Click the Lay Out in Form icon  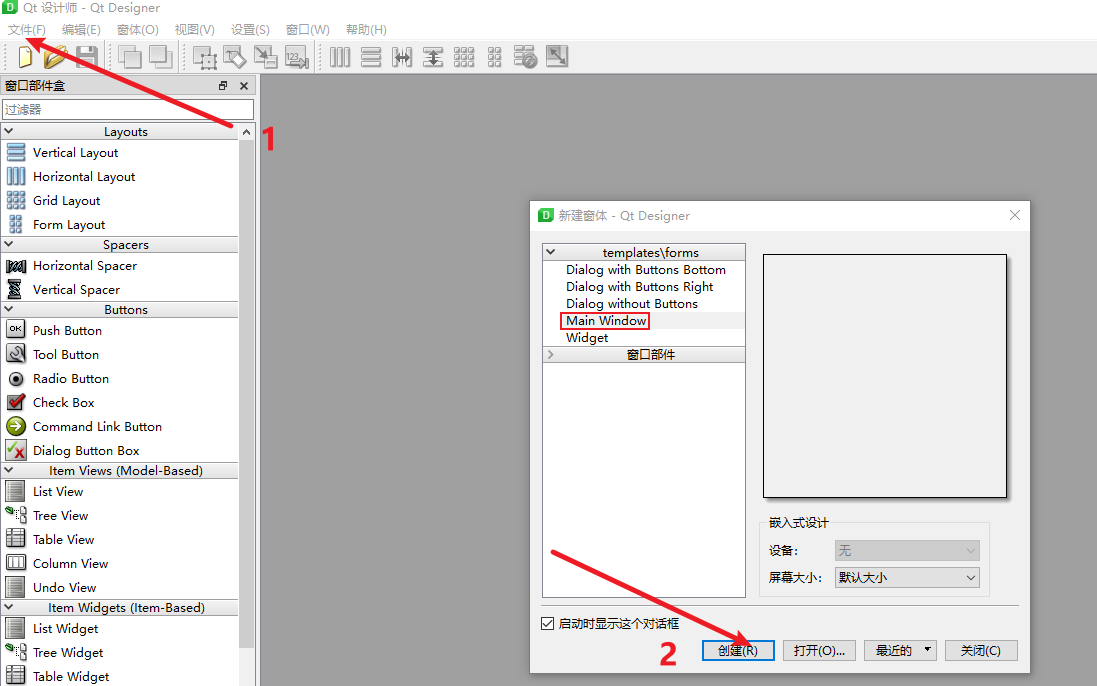(x=495, y=57)
